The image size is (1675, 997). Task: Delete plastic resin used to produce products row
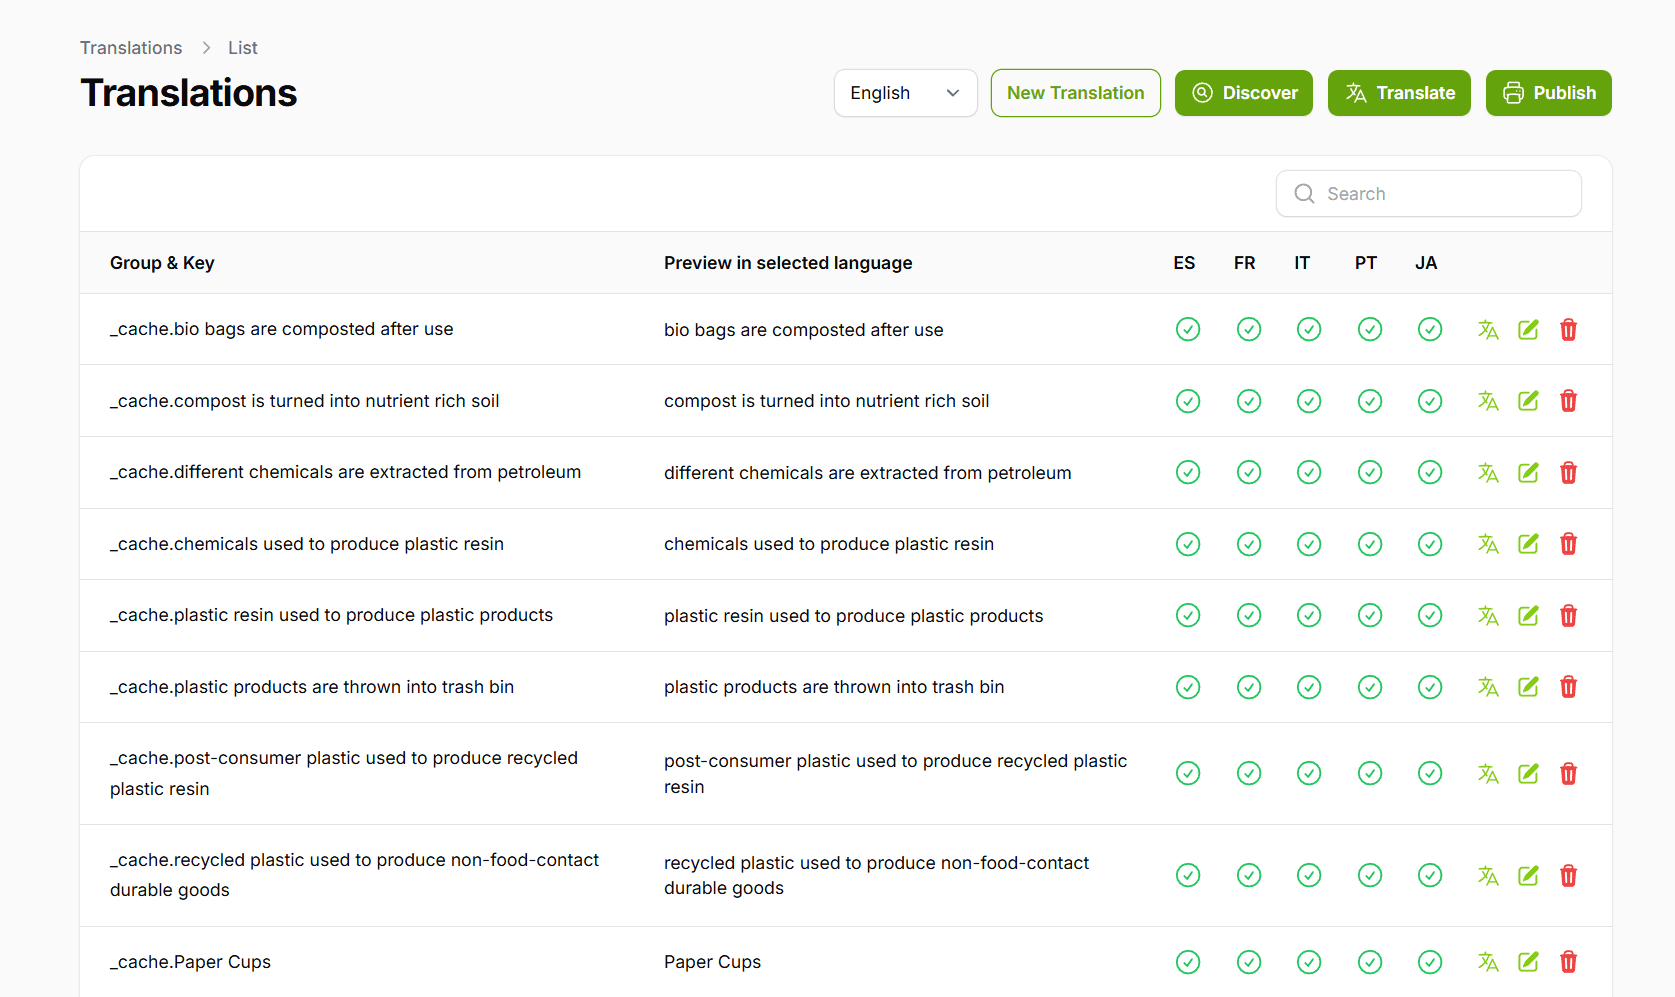[x=1568, y=615]
